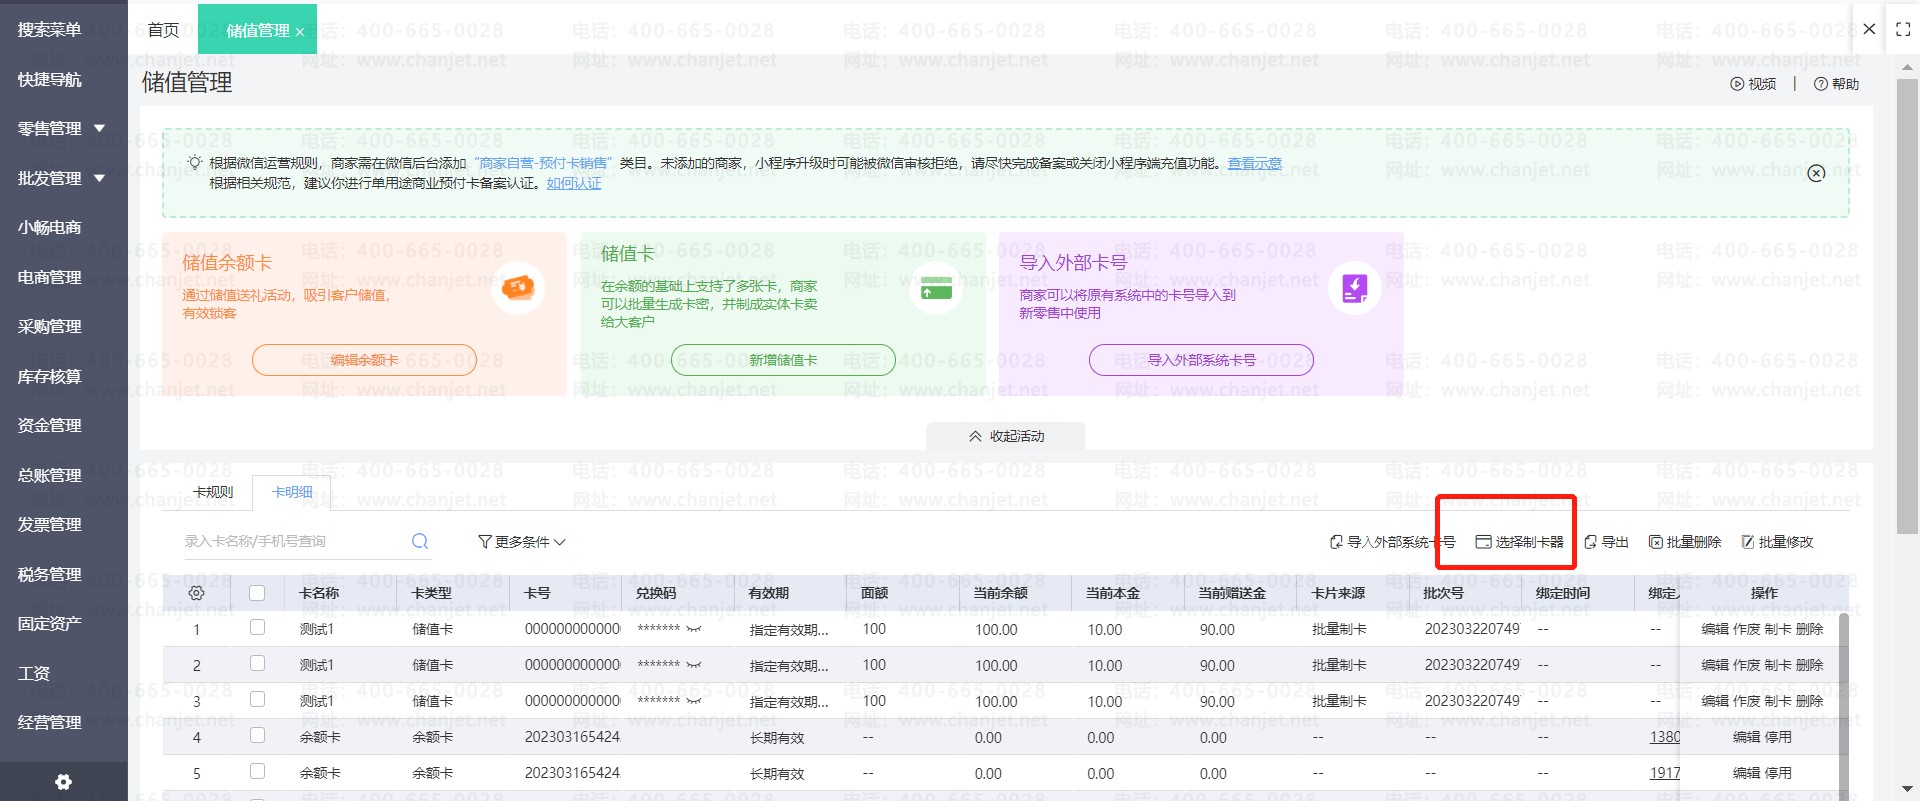
Task: Click the search magnifier icon
Action: point(420,541)
